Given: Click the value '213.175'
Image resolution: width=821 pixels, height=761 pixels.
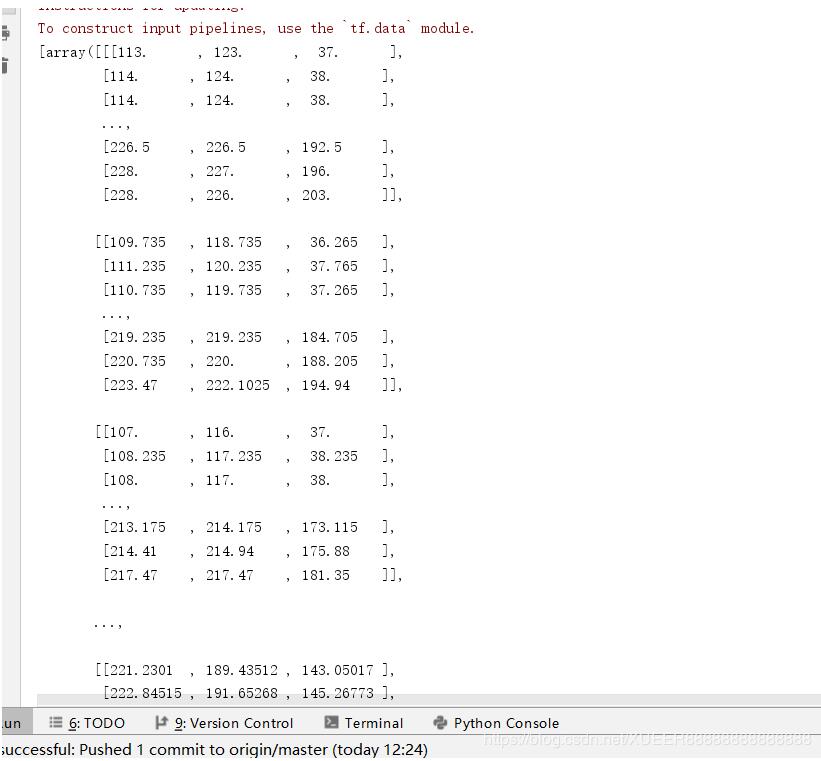Looking at the screenshot, I should [x=138, y=527].
